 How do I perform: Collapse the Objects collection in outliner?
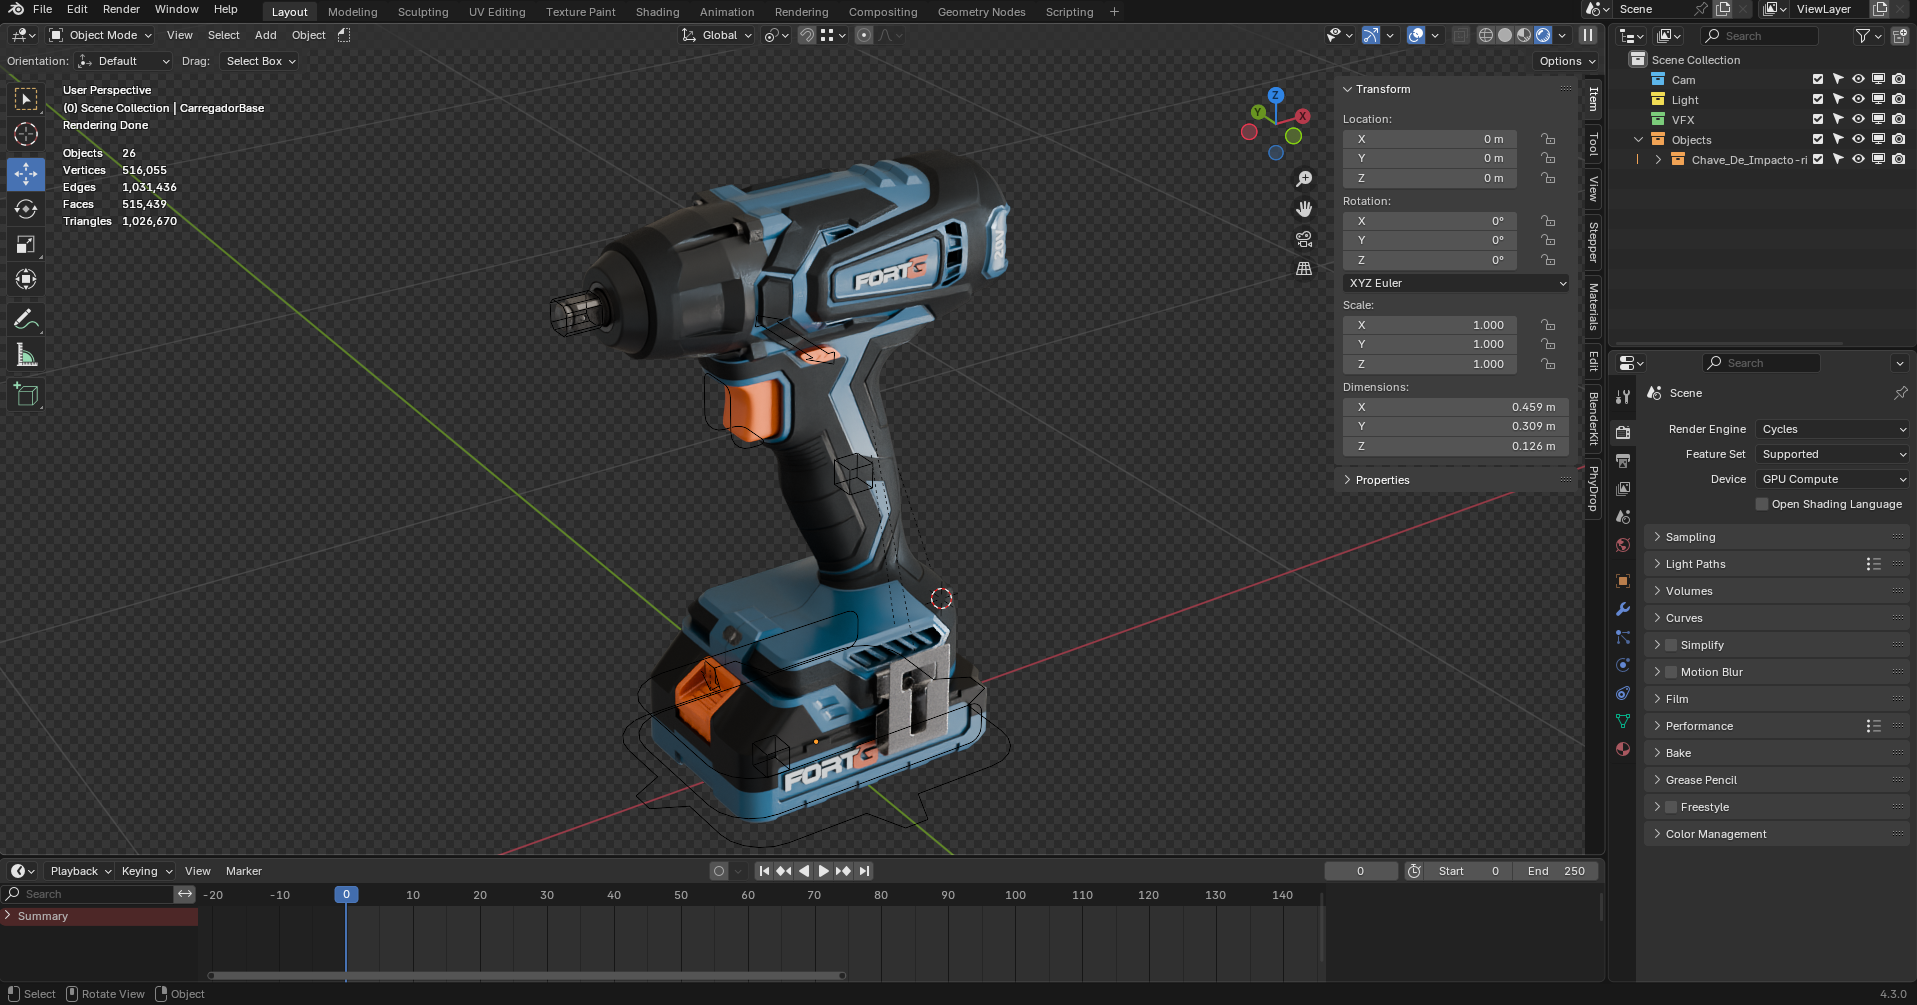(1638, 140)
